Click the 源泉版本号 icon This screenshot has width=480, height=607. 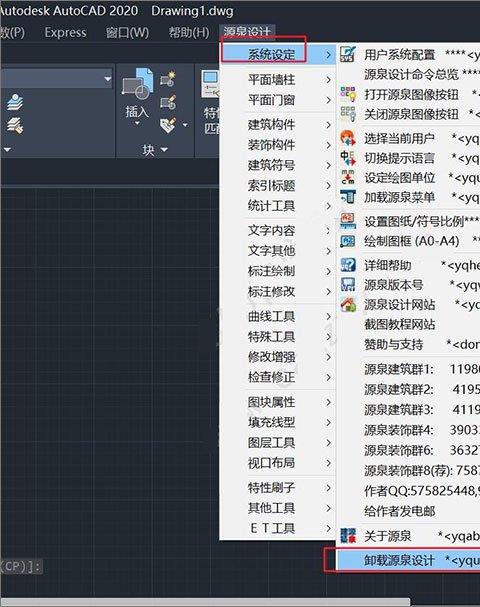coord(348,285)
